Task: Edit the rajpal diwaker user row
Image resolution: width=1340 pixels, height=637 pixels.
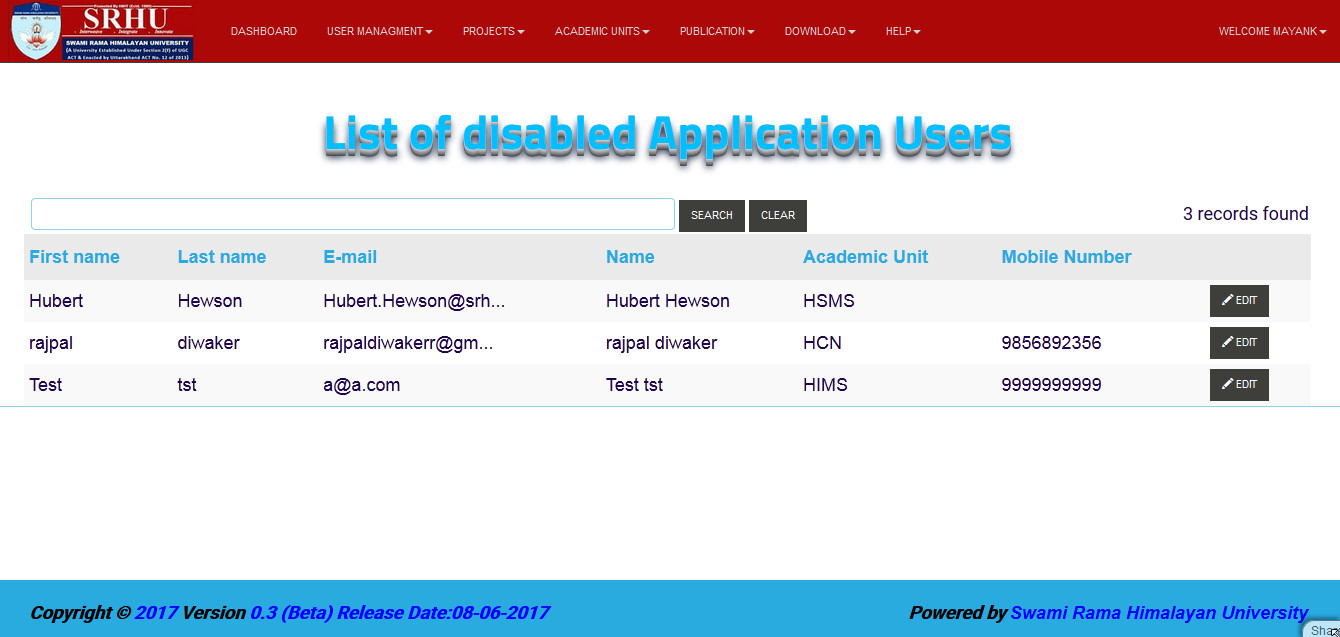Action: [1239, 343]
